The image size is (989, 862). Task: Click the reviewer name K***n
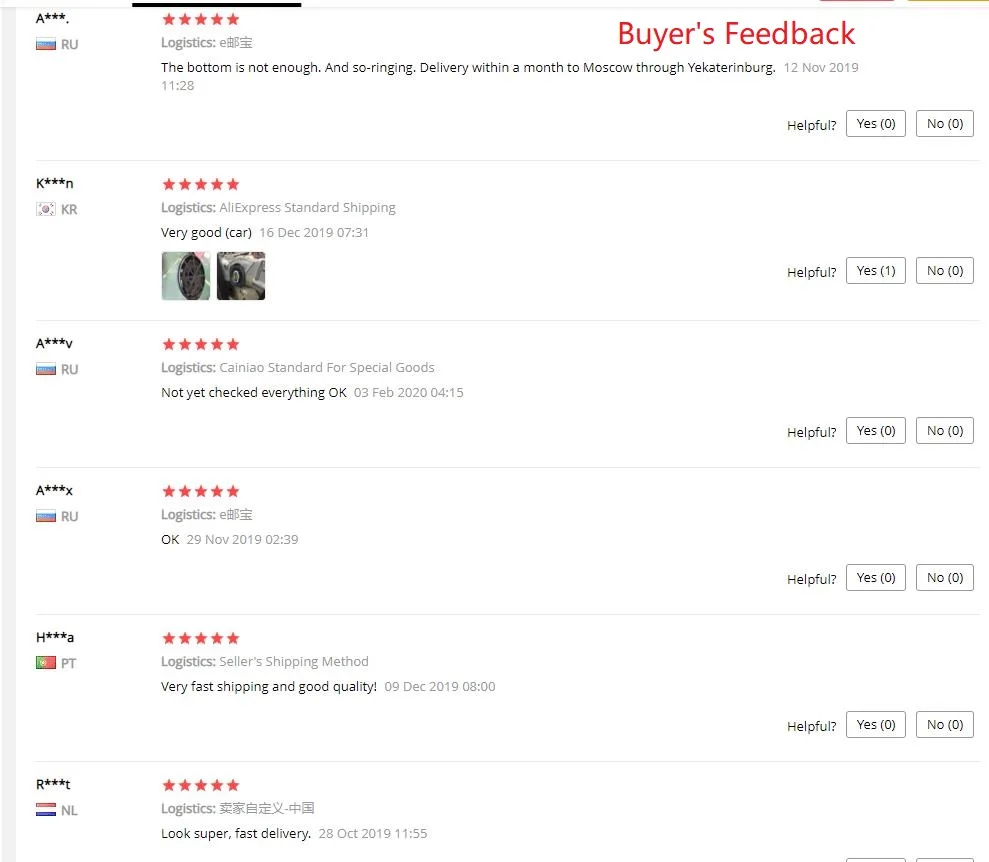pyautogui.click(x=54, y=183)
